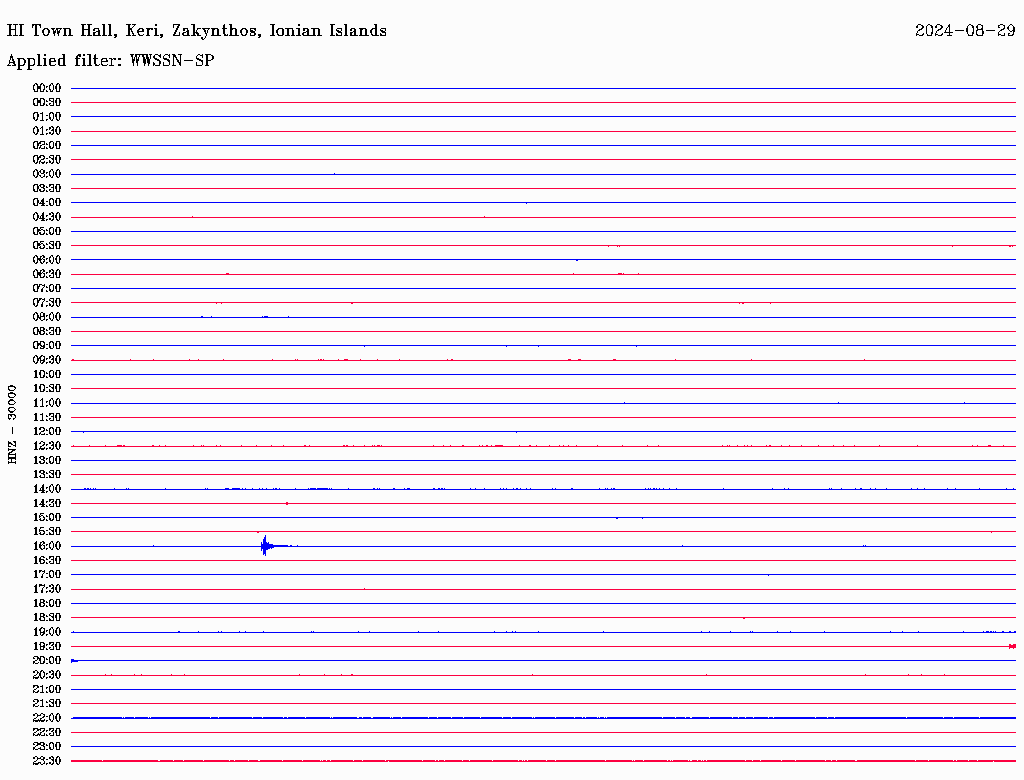Viewport: 1024px width, 780px height.
Task: Click the blue blip at the start of the 20:00 trace
Action: tap(74, 660)
